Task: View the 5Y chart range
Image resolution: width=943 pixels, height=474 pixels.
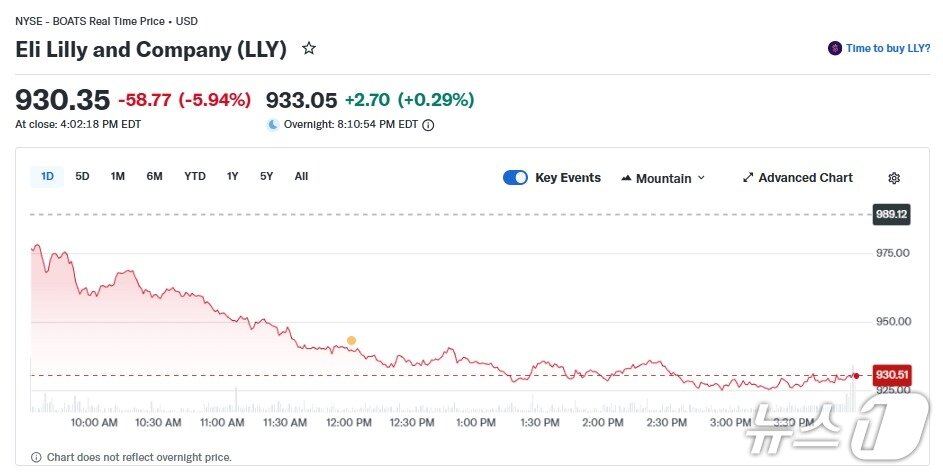Action: [x=266, y=177]
